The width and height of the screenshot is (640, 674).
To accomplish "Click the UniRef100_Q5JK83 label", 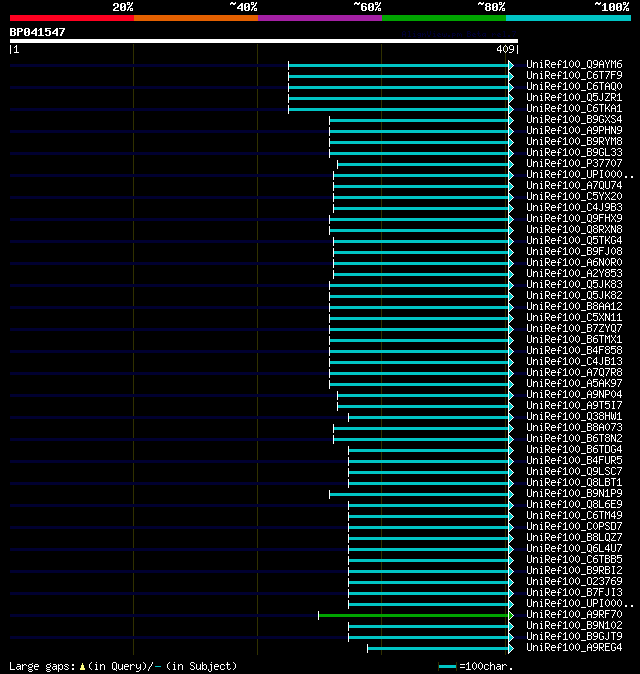I will click(x=574, y=285).
